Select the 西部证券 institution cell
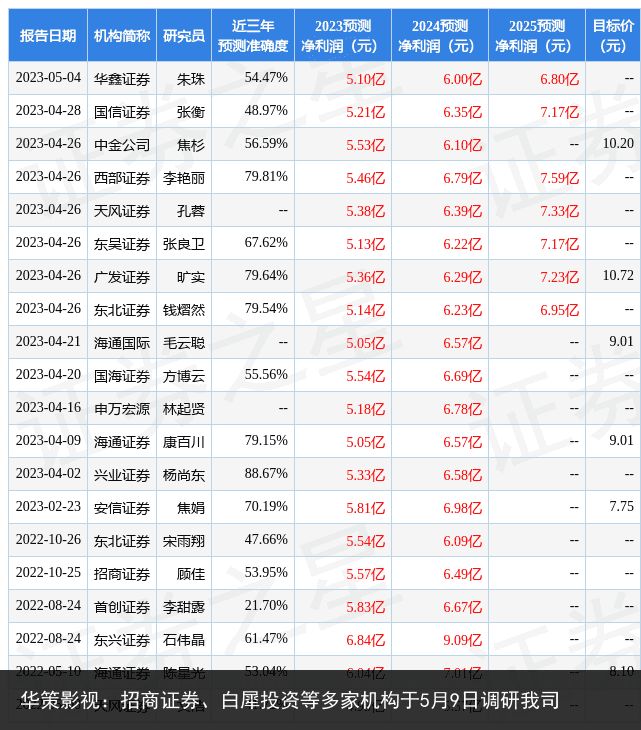The image size is (641, 730). click(x=122, y=178)
